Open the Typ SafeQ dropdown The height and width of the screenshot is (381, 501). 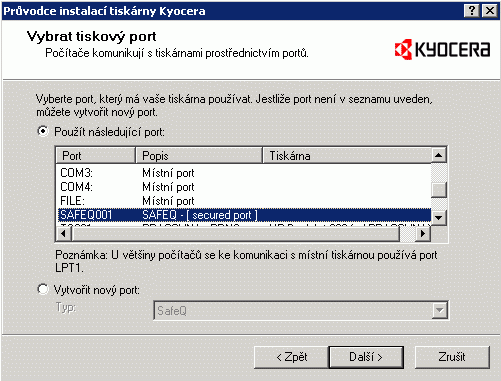439,310
